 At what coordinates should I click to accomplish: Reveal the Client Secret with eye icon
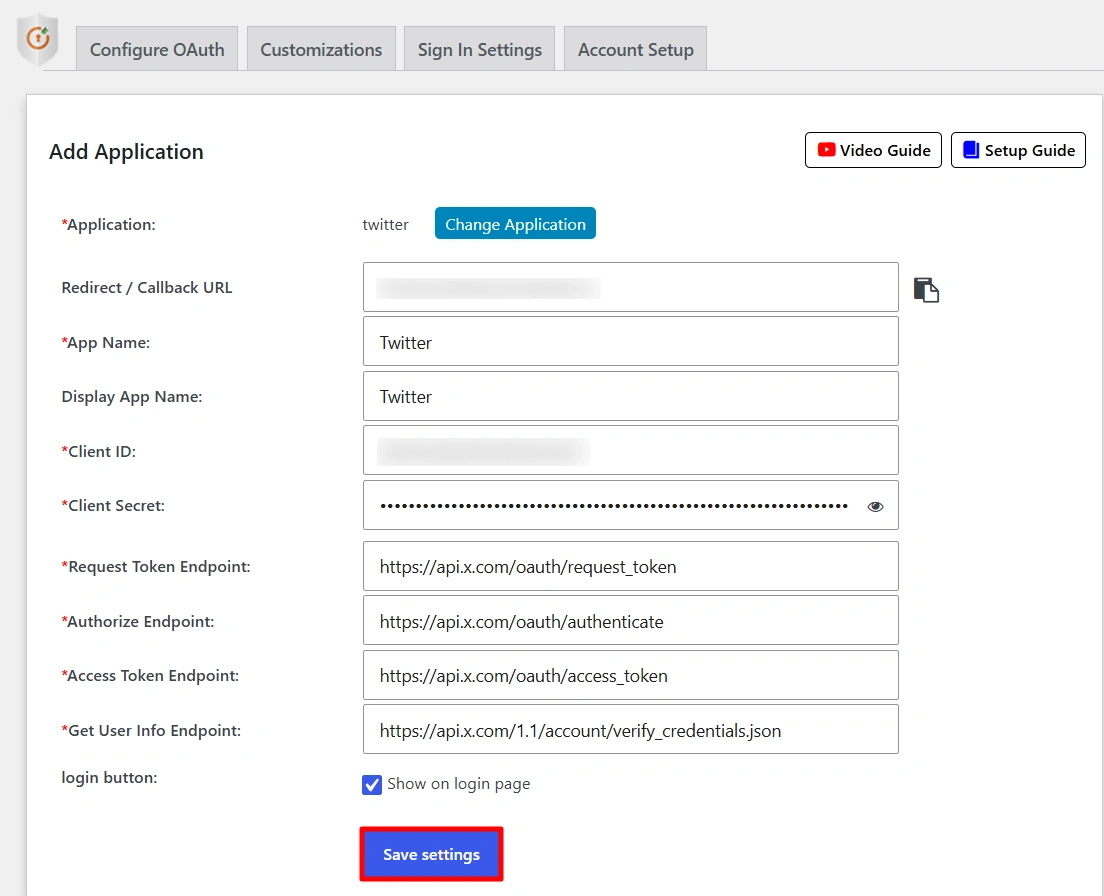(875, 506)
